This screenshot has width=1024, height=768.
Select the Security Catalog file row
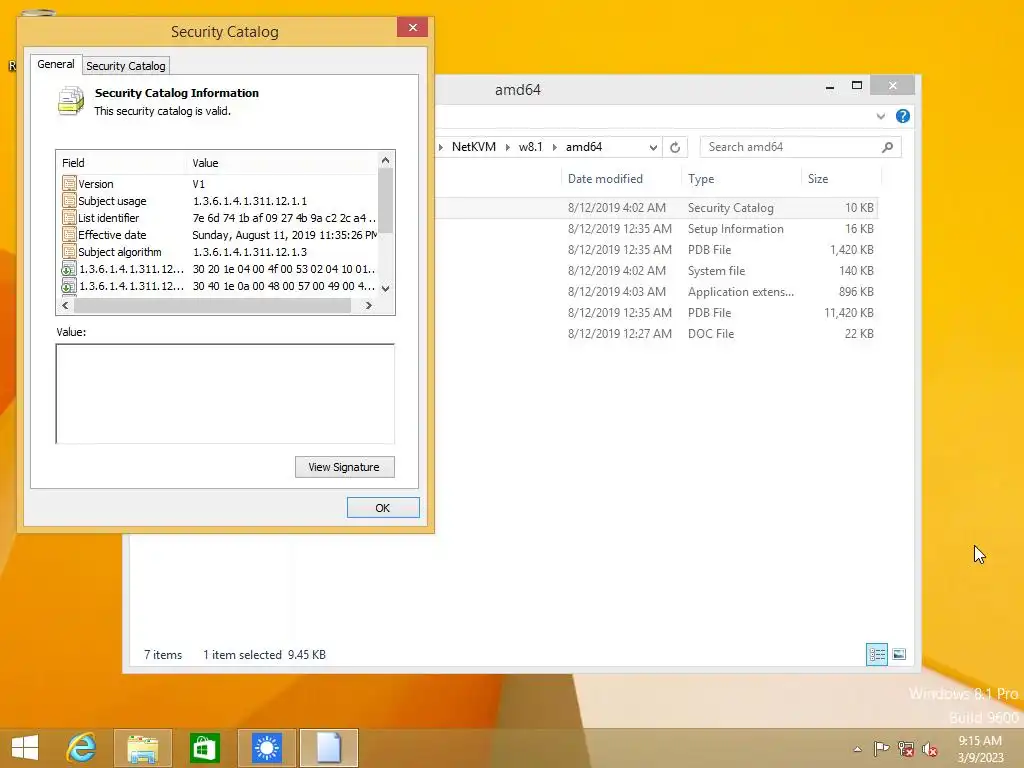(656, 208)
